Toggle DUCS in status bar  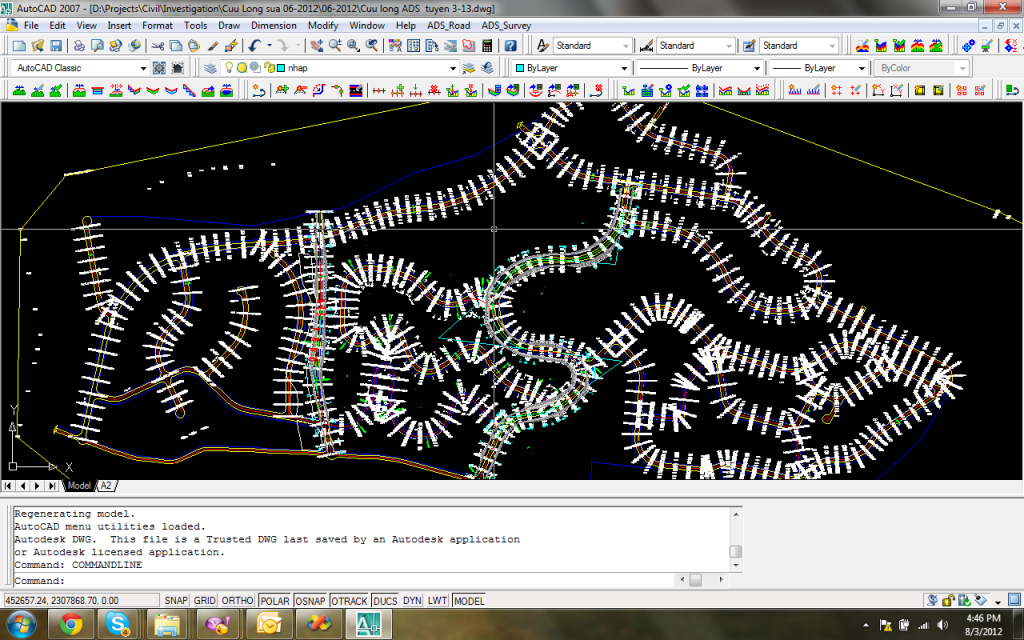coord(385,601)
